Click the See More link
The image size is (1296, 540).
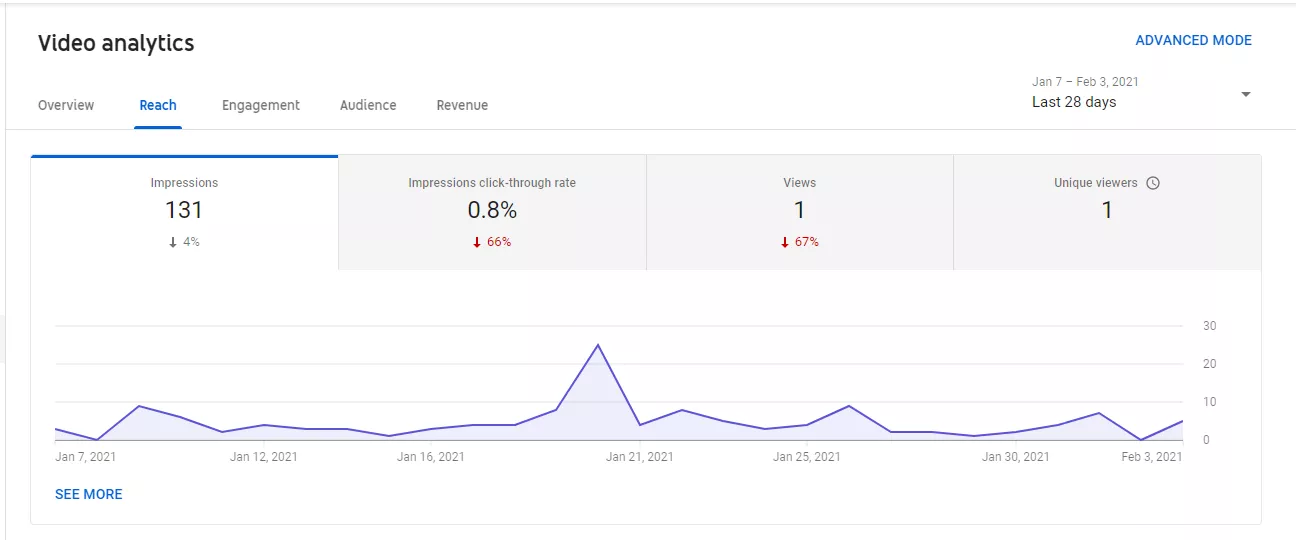coord(89,494)
